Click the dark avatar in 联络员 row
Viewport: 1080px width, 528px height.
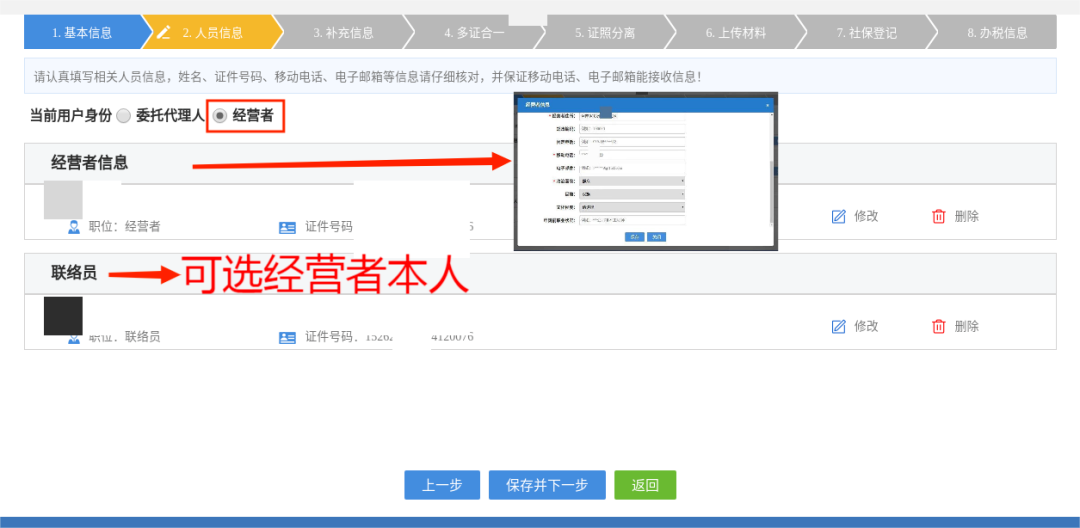pos(63,316)
